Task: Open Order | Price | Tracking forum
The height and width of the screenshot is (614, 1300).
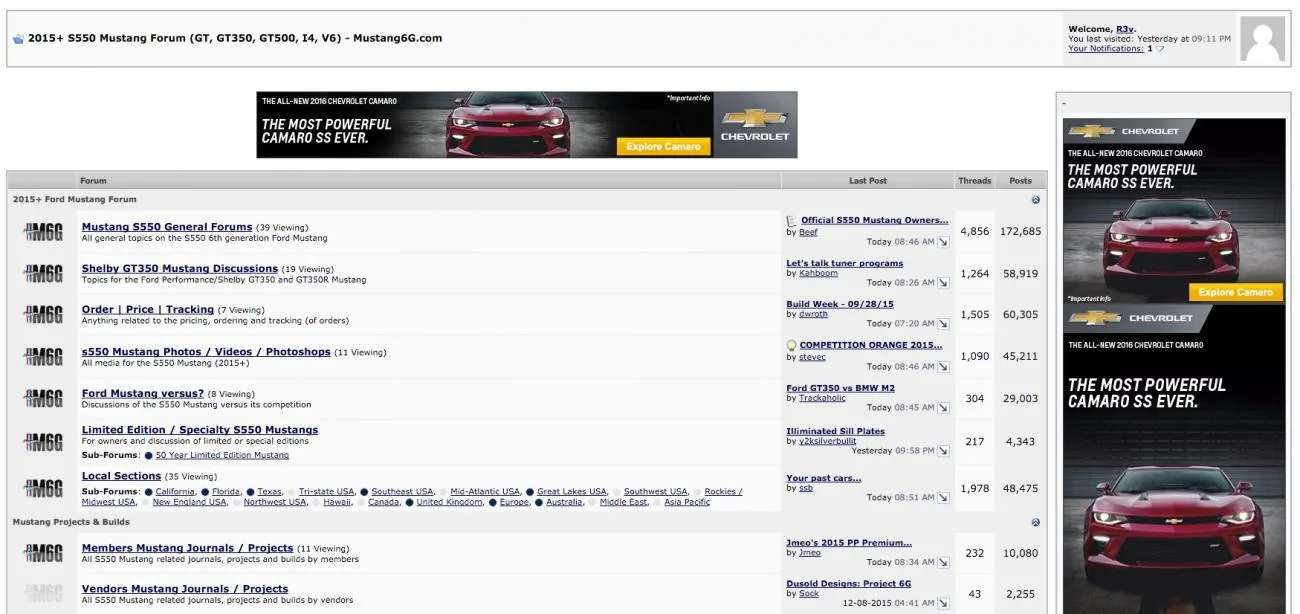Action: [x=148, y=310]
